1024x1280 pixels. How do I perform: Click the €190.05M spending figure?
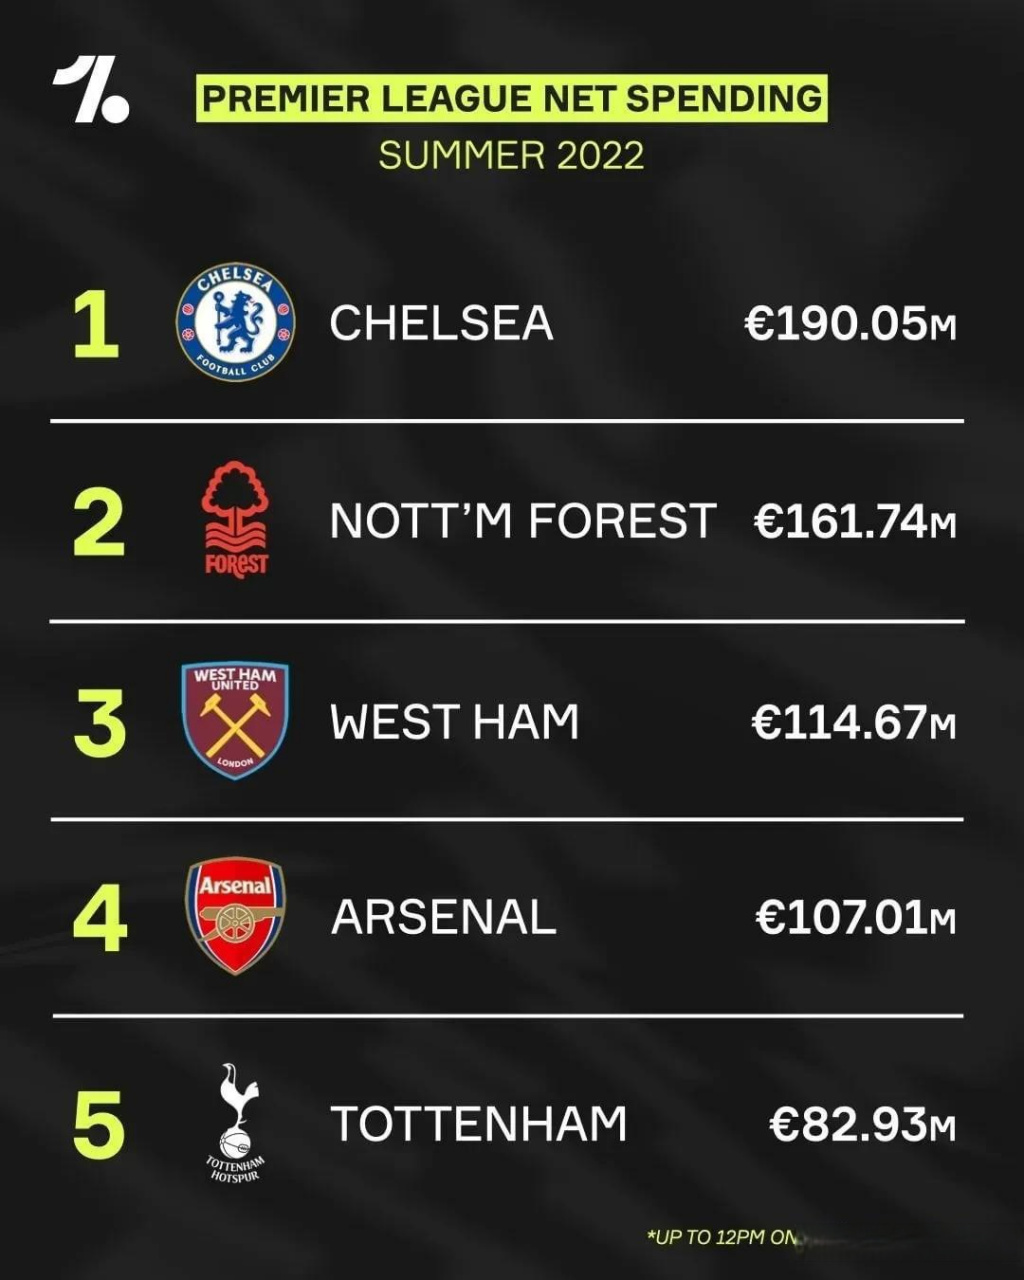click(x=851, y=324)
